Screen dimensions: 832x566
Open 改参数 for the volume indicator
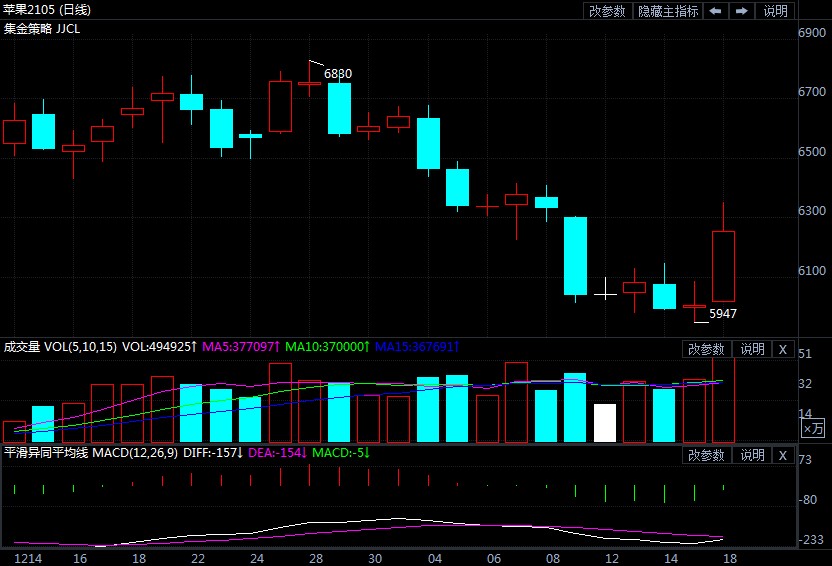tap(707, 349)
